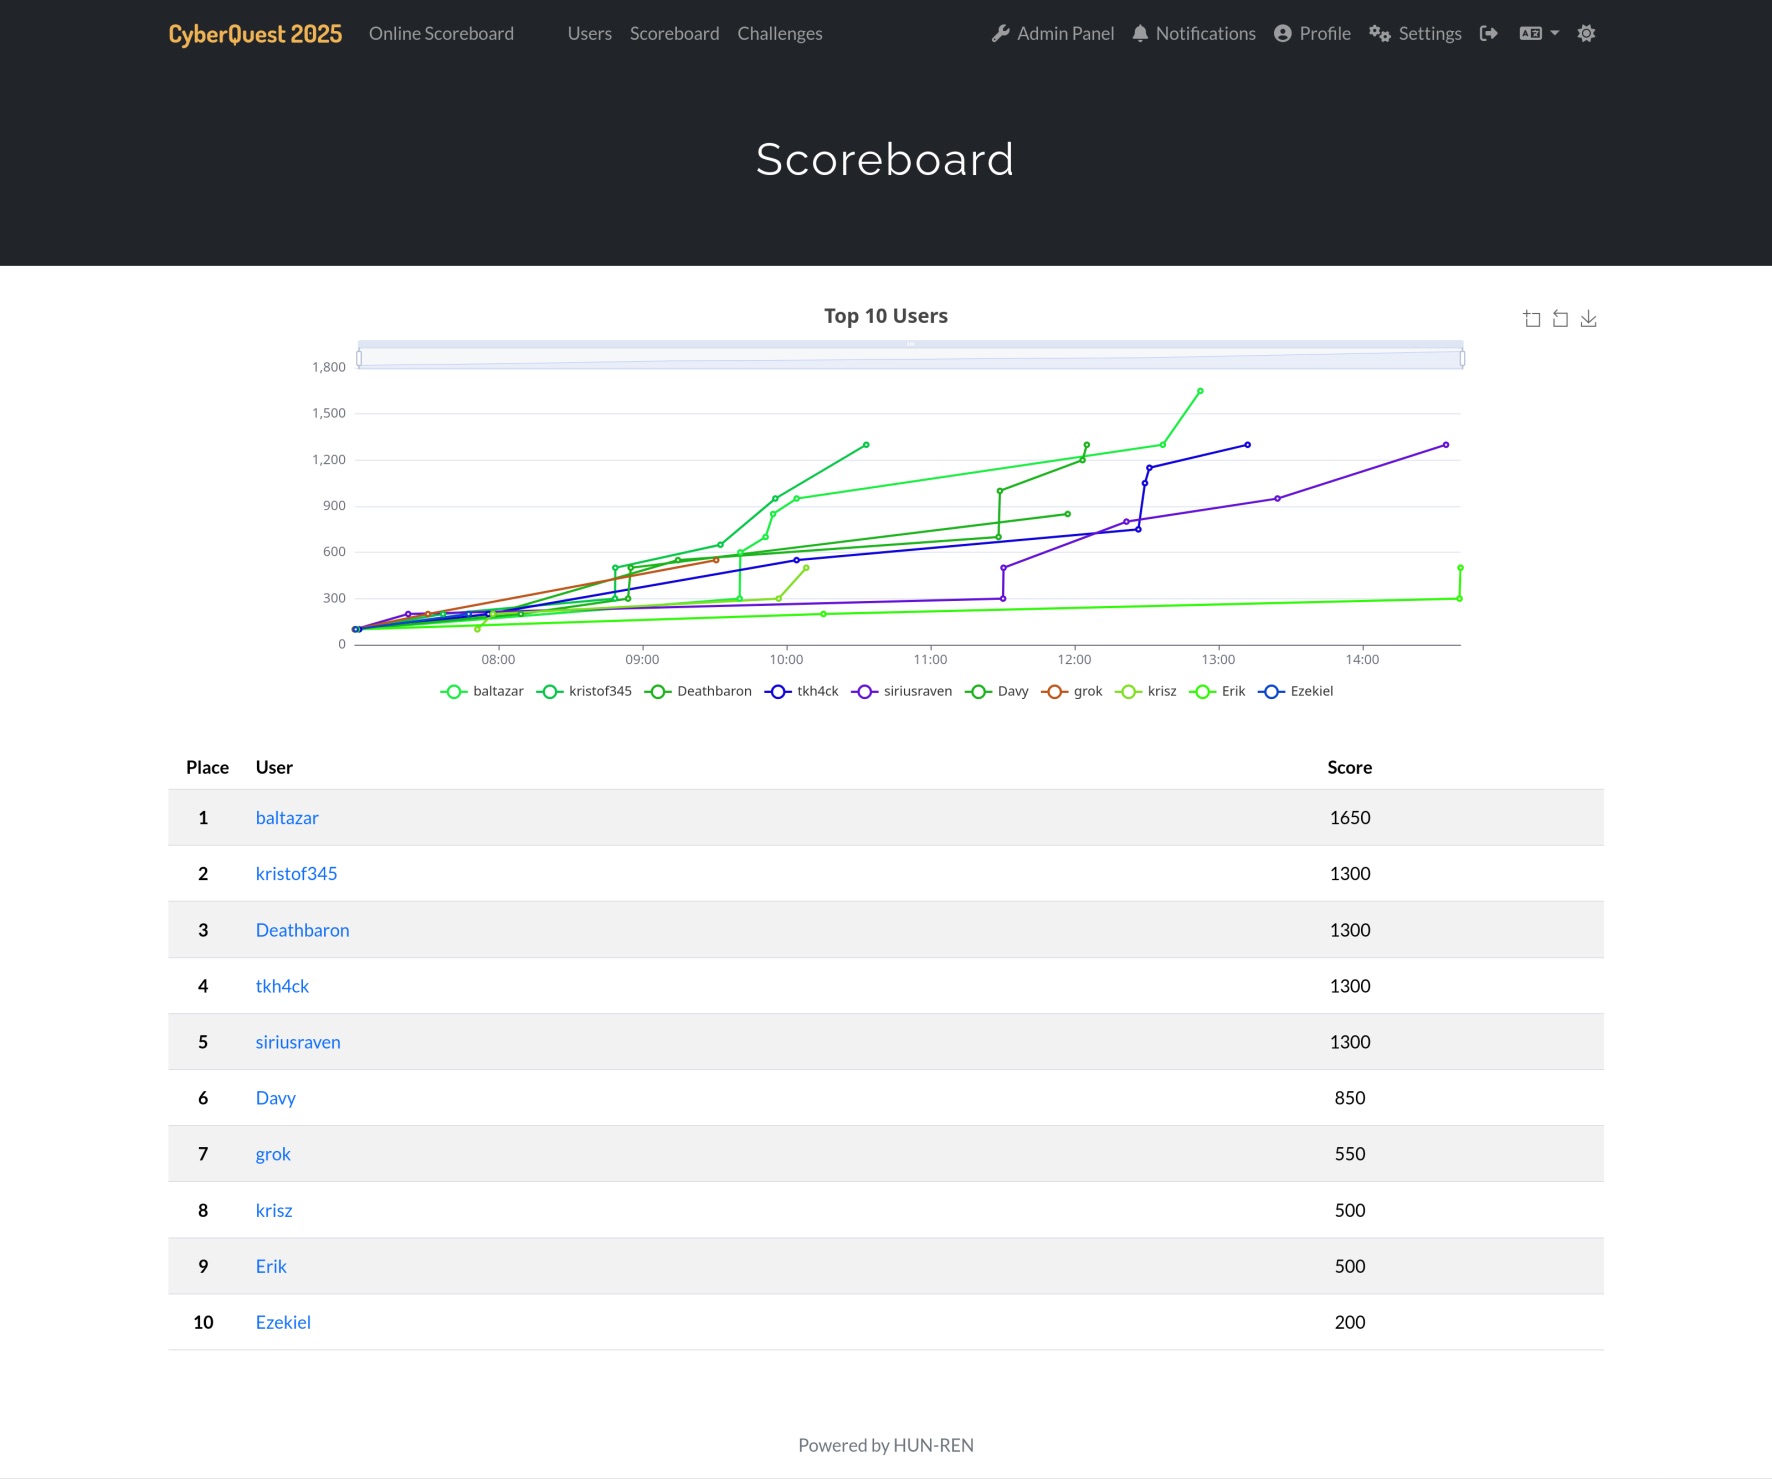
Task: Click the Settings gears icon
Action: point(1380,34)
